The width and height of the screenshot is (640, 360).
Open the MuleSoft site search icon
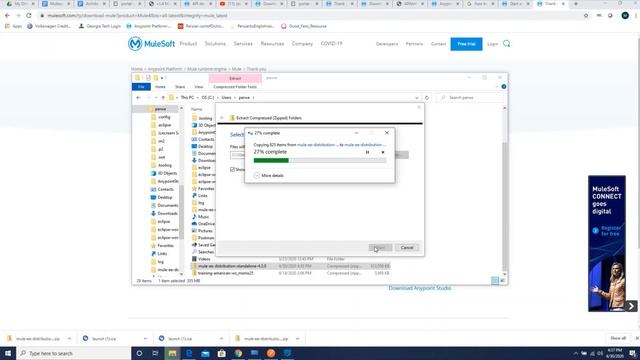pyautogui.click(x=507, y=43)
